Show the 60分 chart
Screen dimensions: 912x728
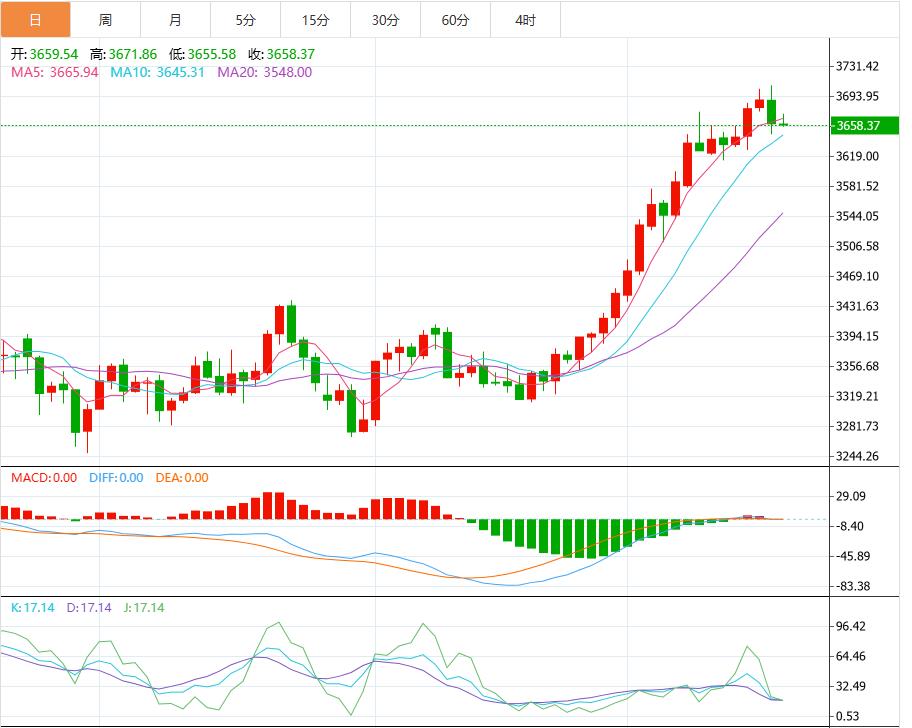(x=455, y=20)
